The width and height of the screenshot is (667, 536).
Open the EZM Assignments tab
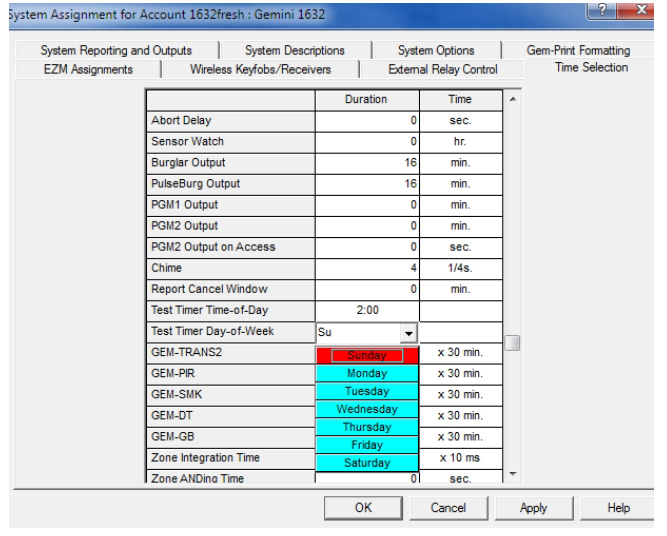tap(88, 69)
